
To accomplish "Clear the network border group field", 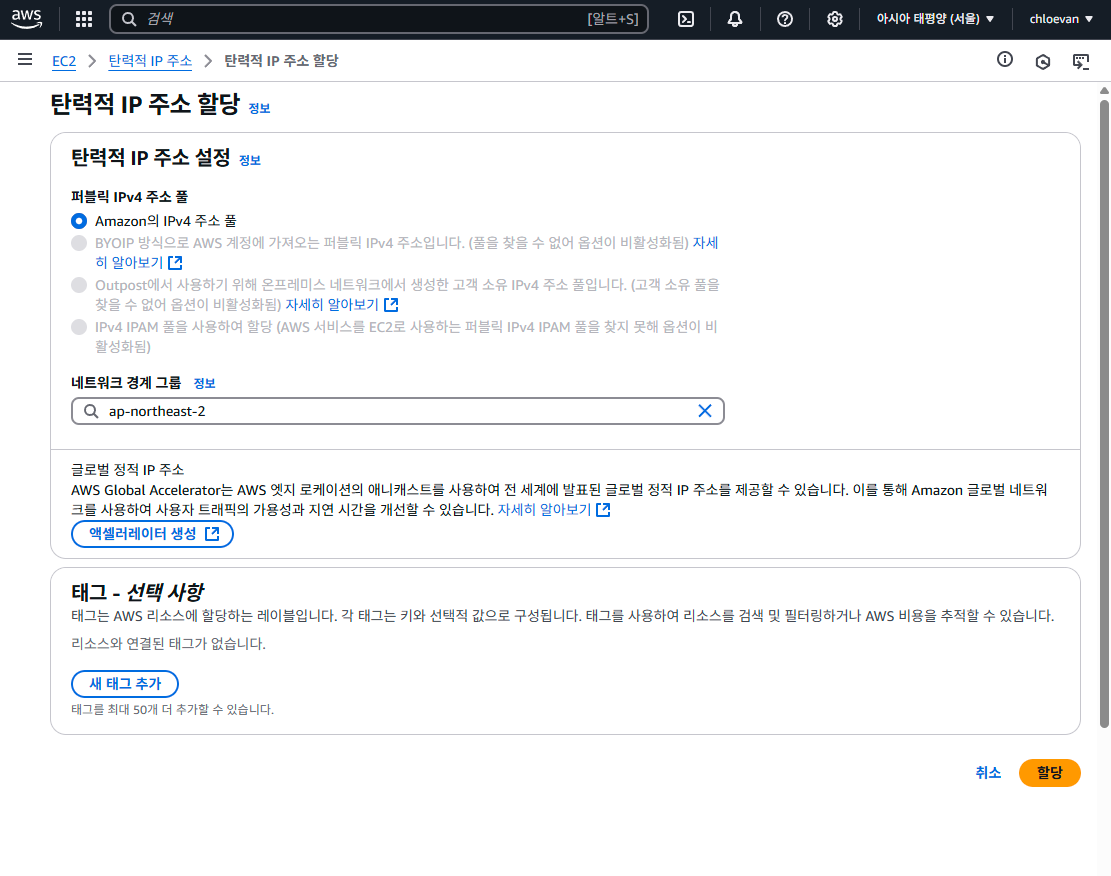I will coord(704,411).
